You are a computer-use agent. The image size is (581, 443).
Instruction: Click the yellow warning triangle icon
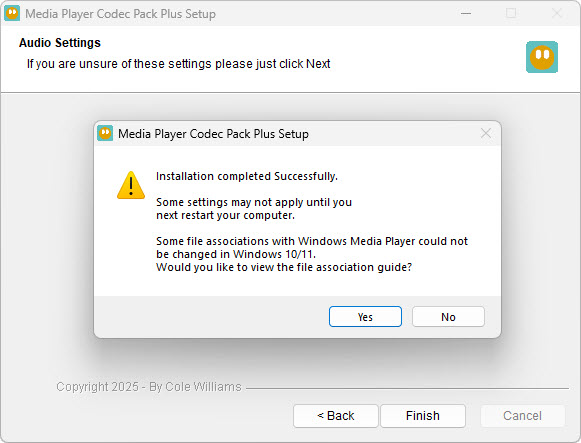click(131, 185)
